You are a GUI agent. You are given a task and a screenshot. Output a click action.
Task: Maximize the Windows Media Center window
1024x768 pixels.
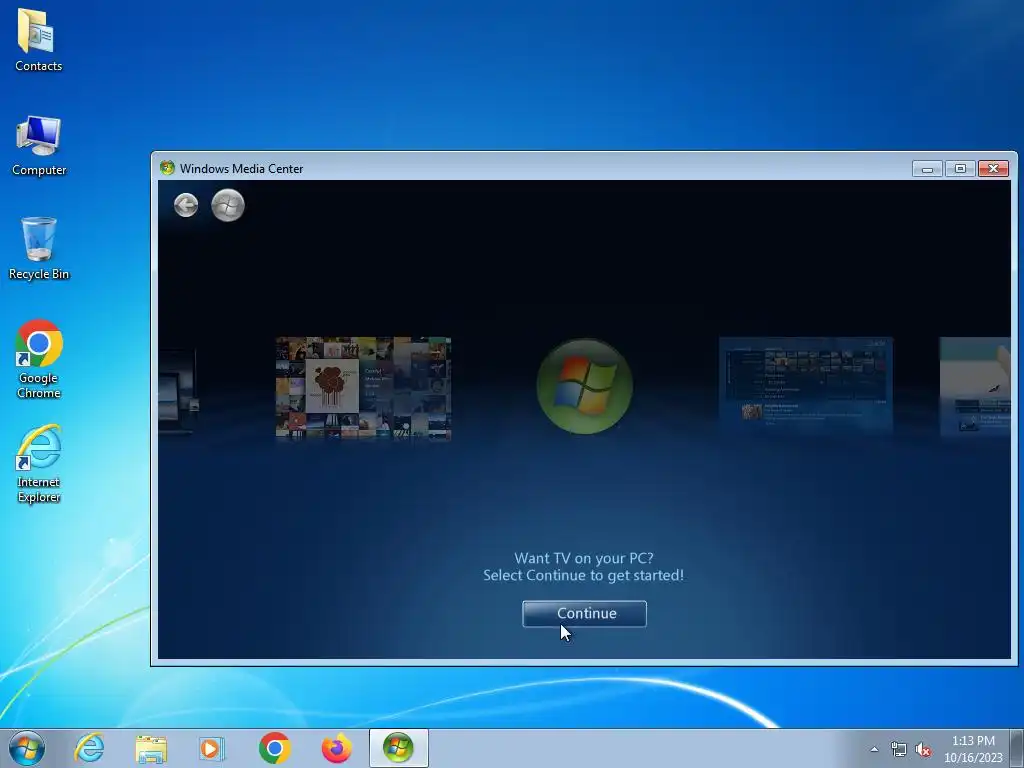pos(960,168)
